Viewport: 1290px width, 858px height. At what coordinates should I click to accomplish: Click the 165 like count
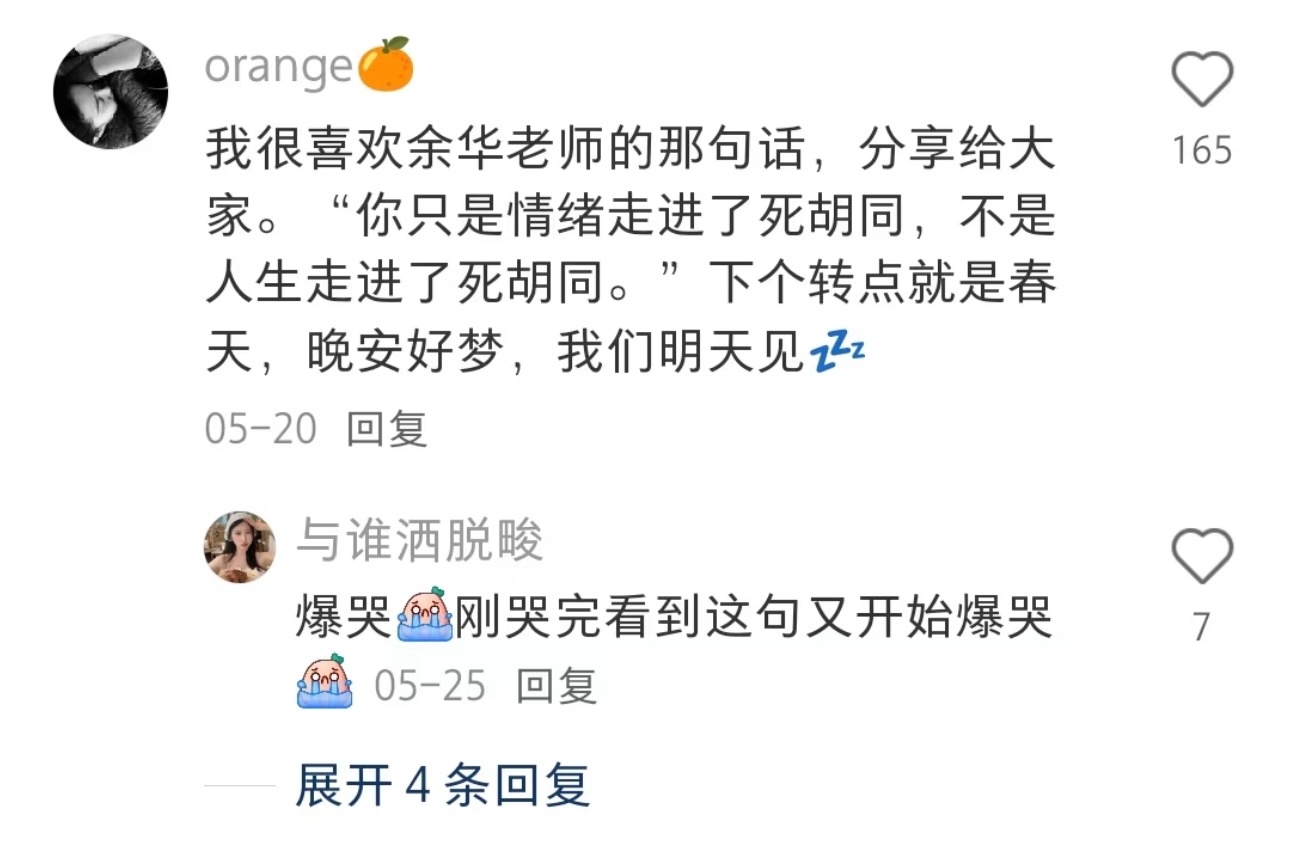(1202, 150)
